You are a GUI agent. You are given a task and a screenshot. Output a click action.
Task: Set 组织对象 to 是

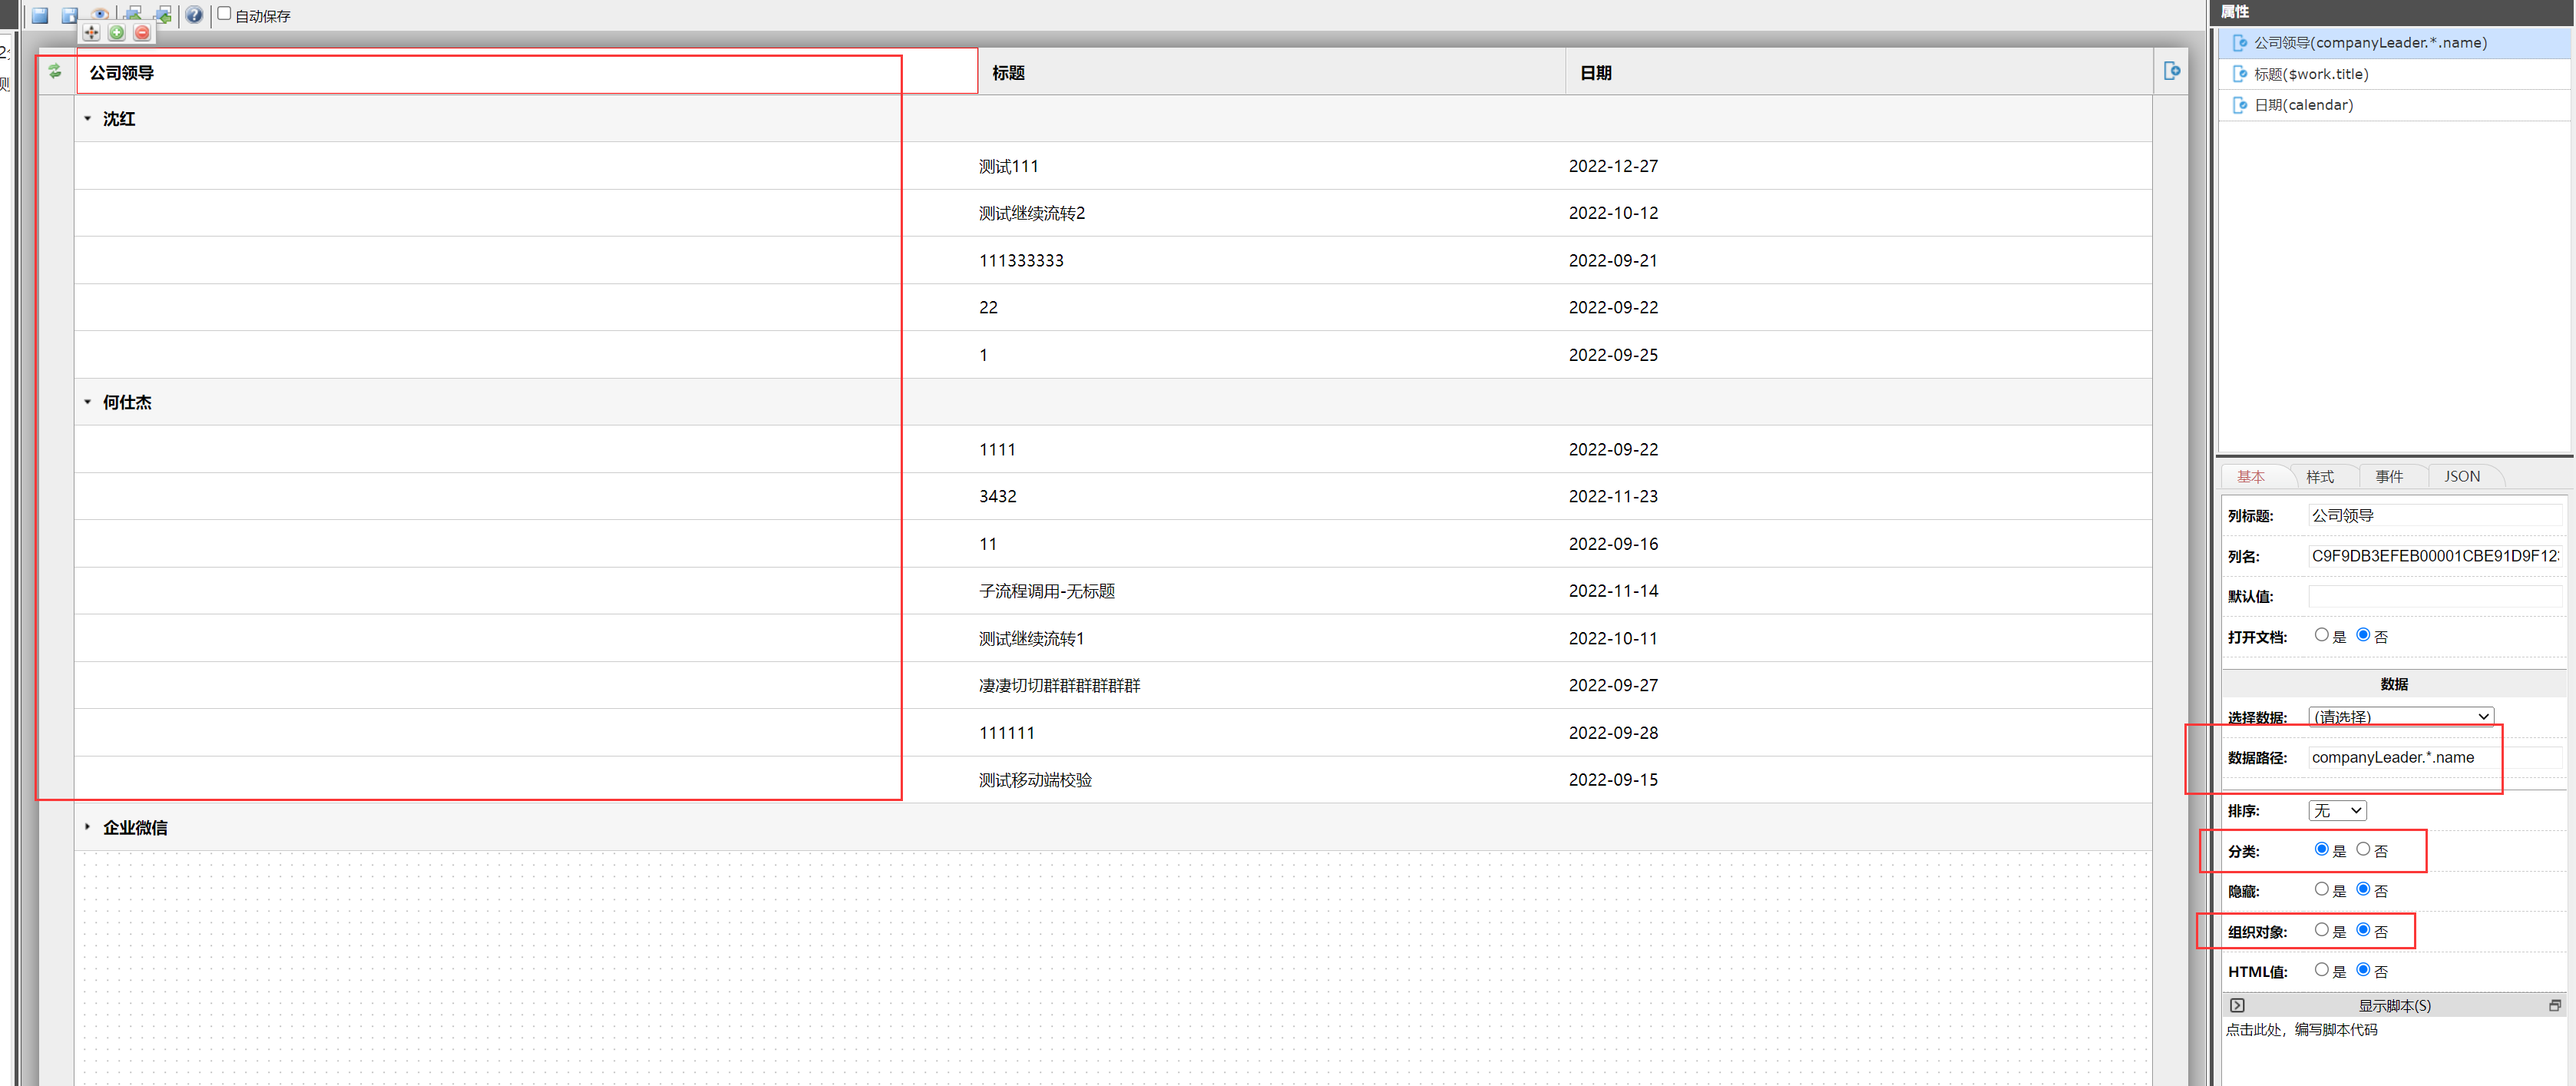click(2321, 930)
